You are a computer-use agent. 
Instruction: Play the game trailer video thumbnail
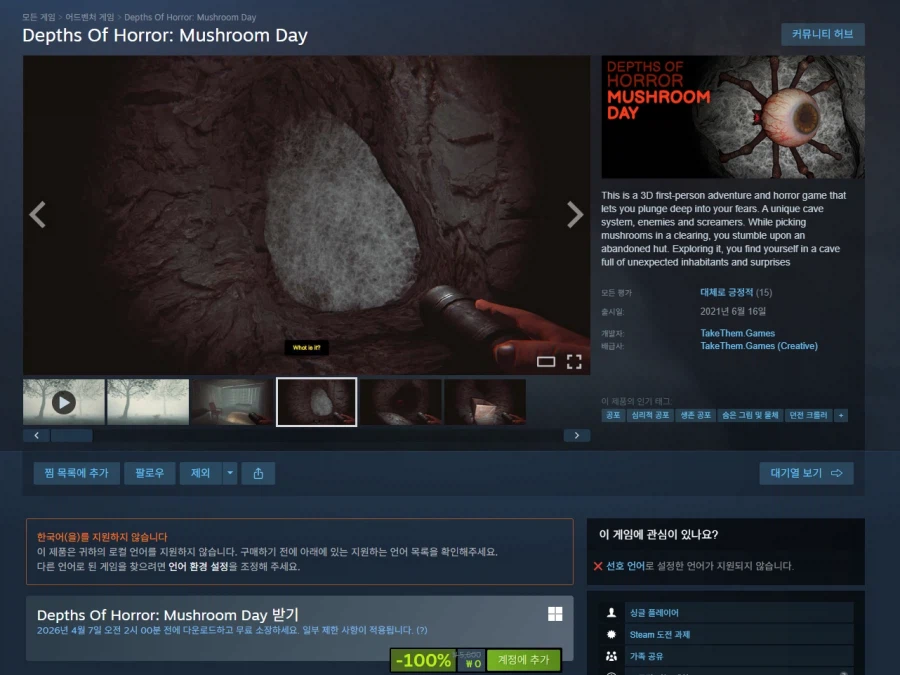tap(63, 400)
